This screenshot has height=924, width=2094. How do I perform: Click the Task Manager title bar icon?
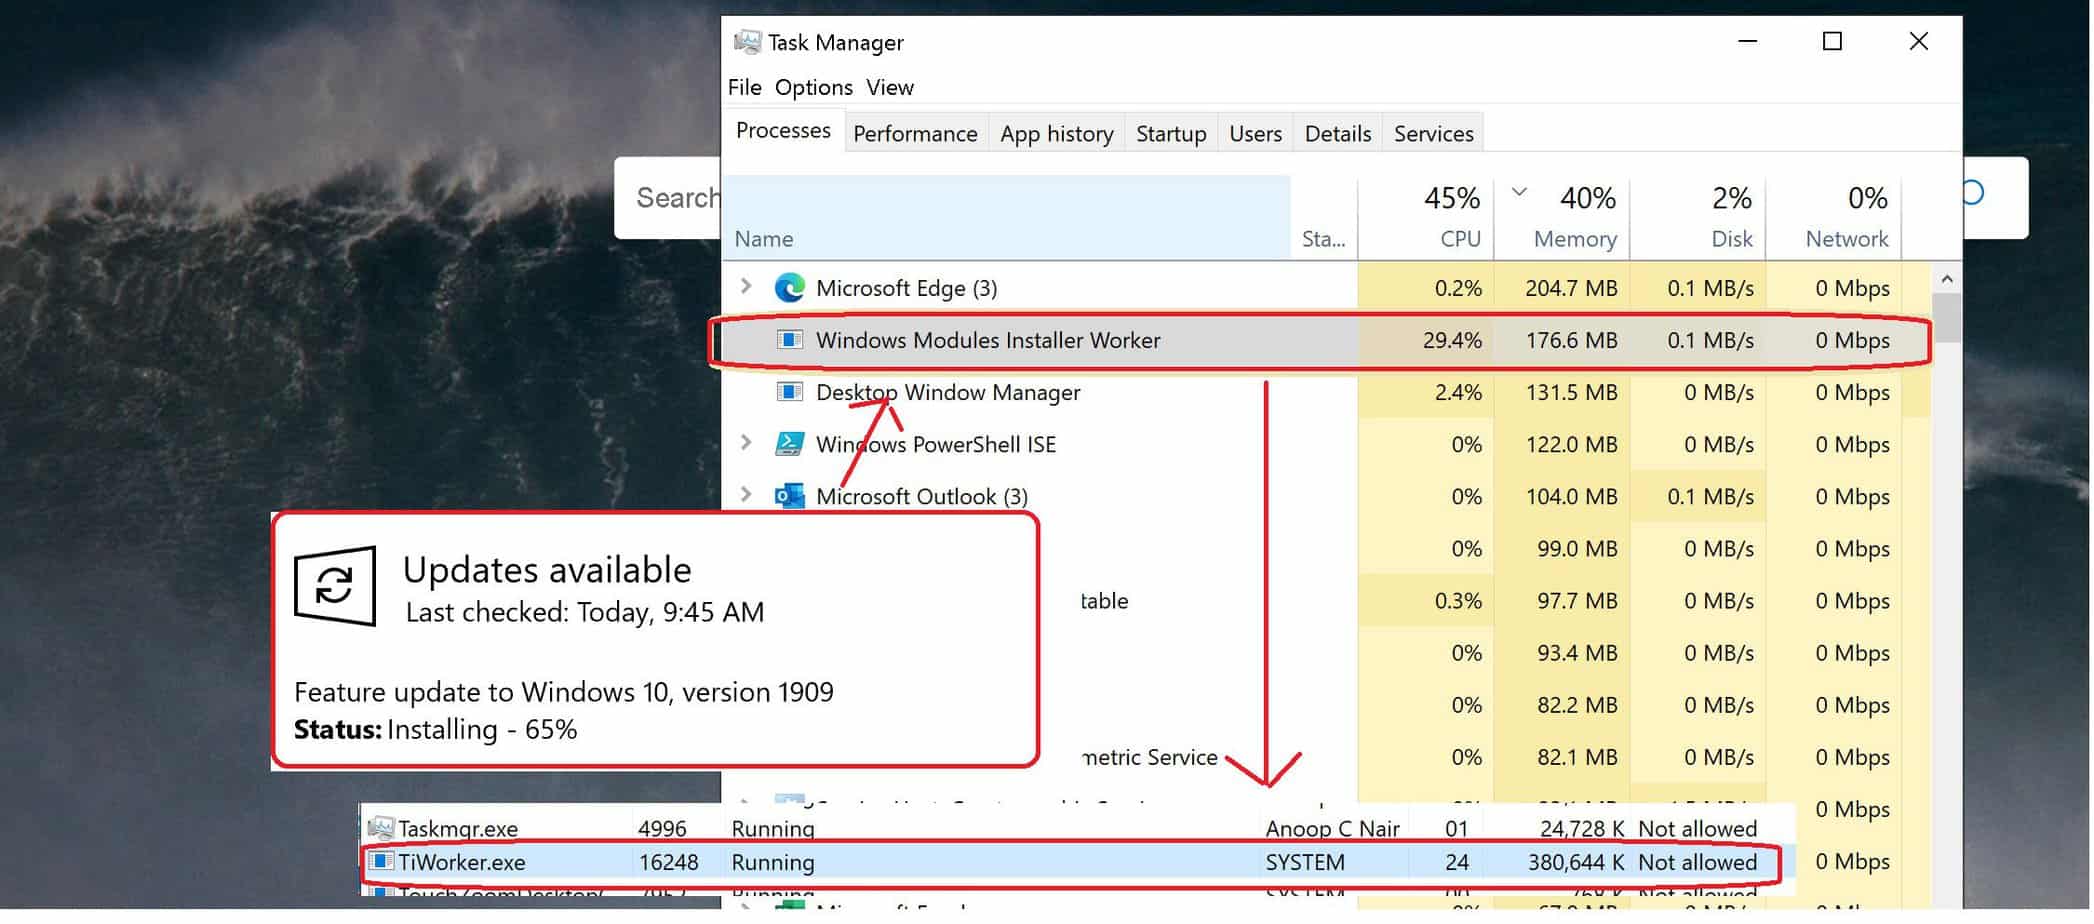(x=747, y=42)
